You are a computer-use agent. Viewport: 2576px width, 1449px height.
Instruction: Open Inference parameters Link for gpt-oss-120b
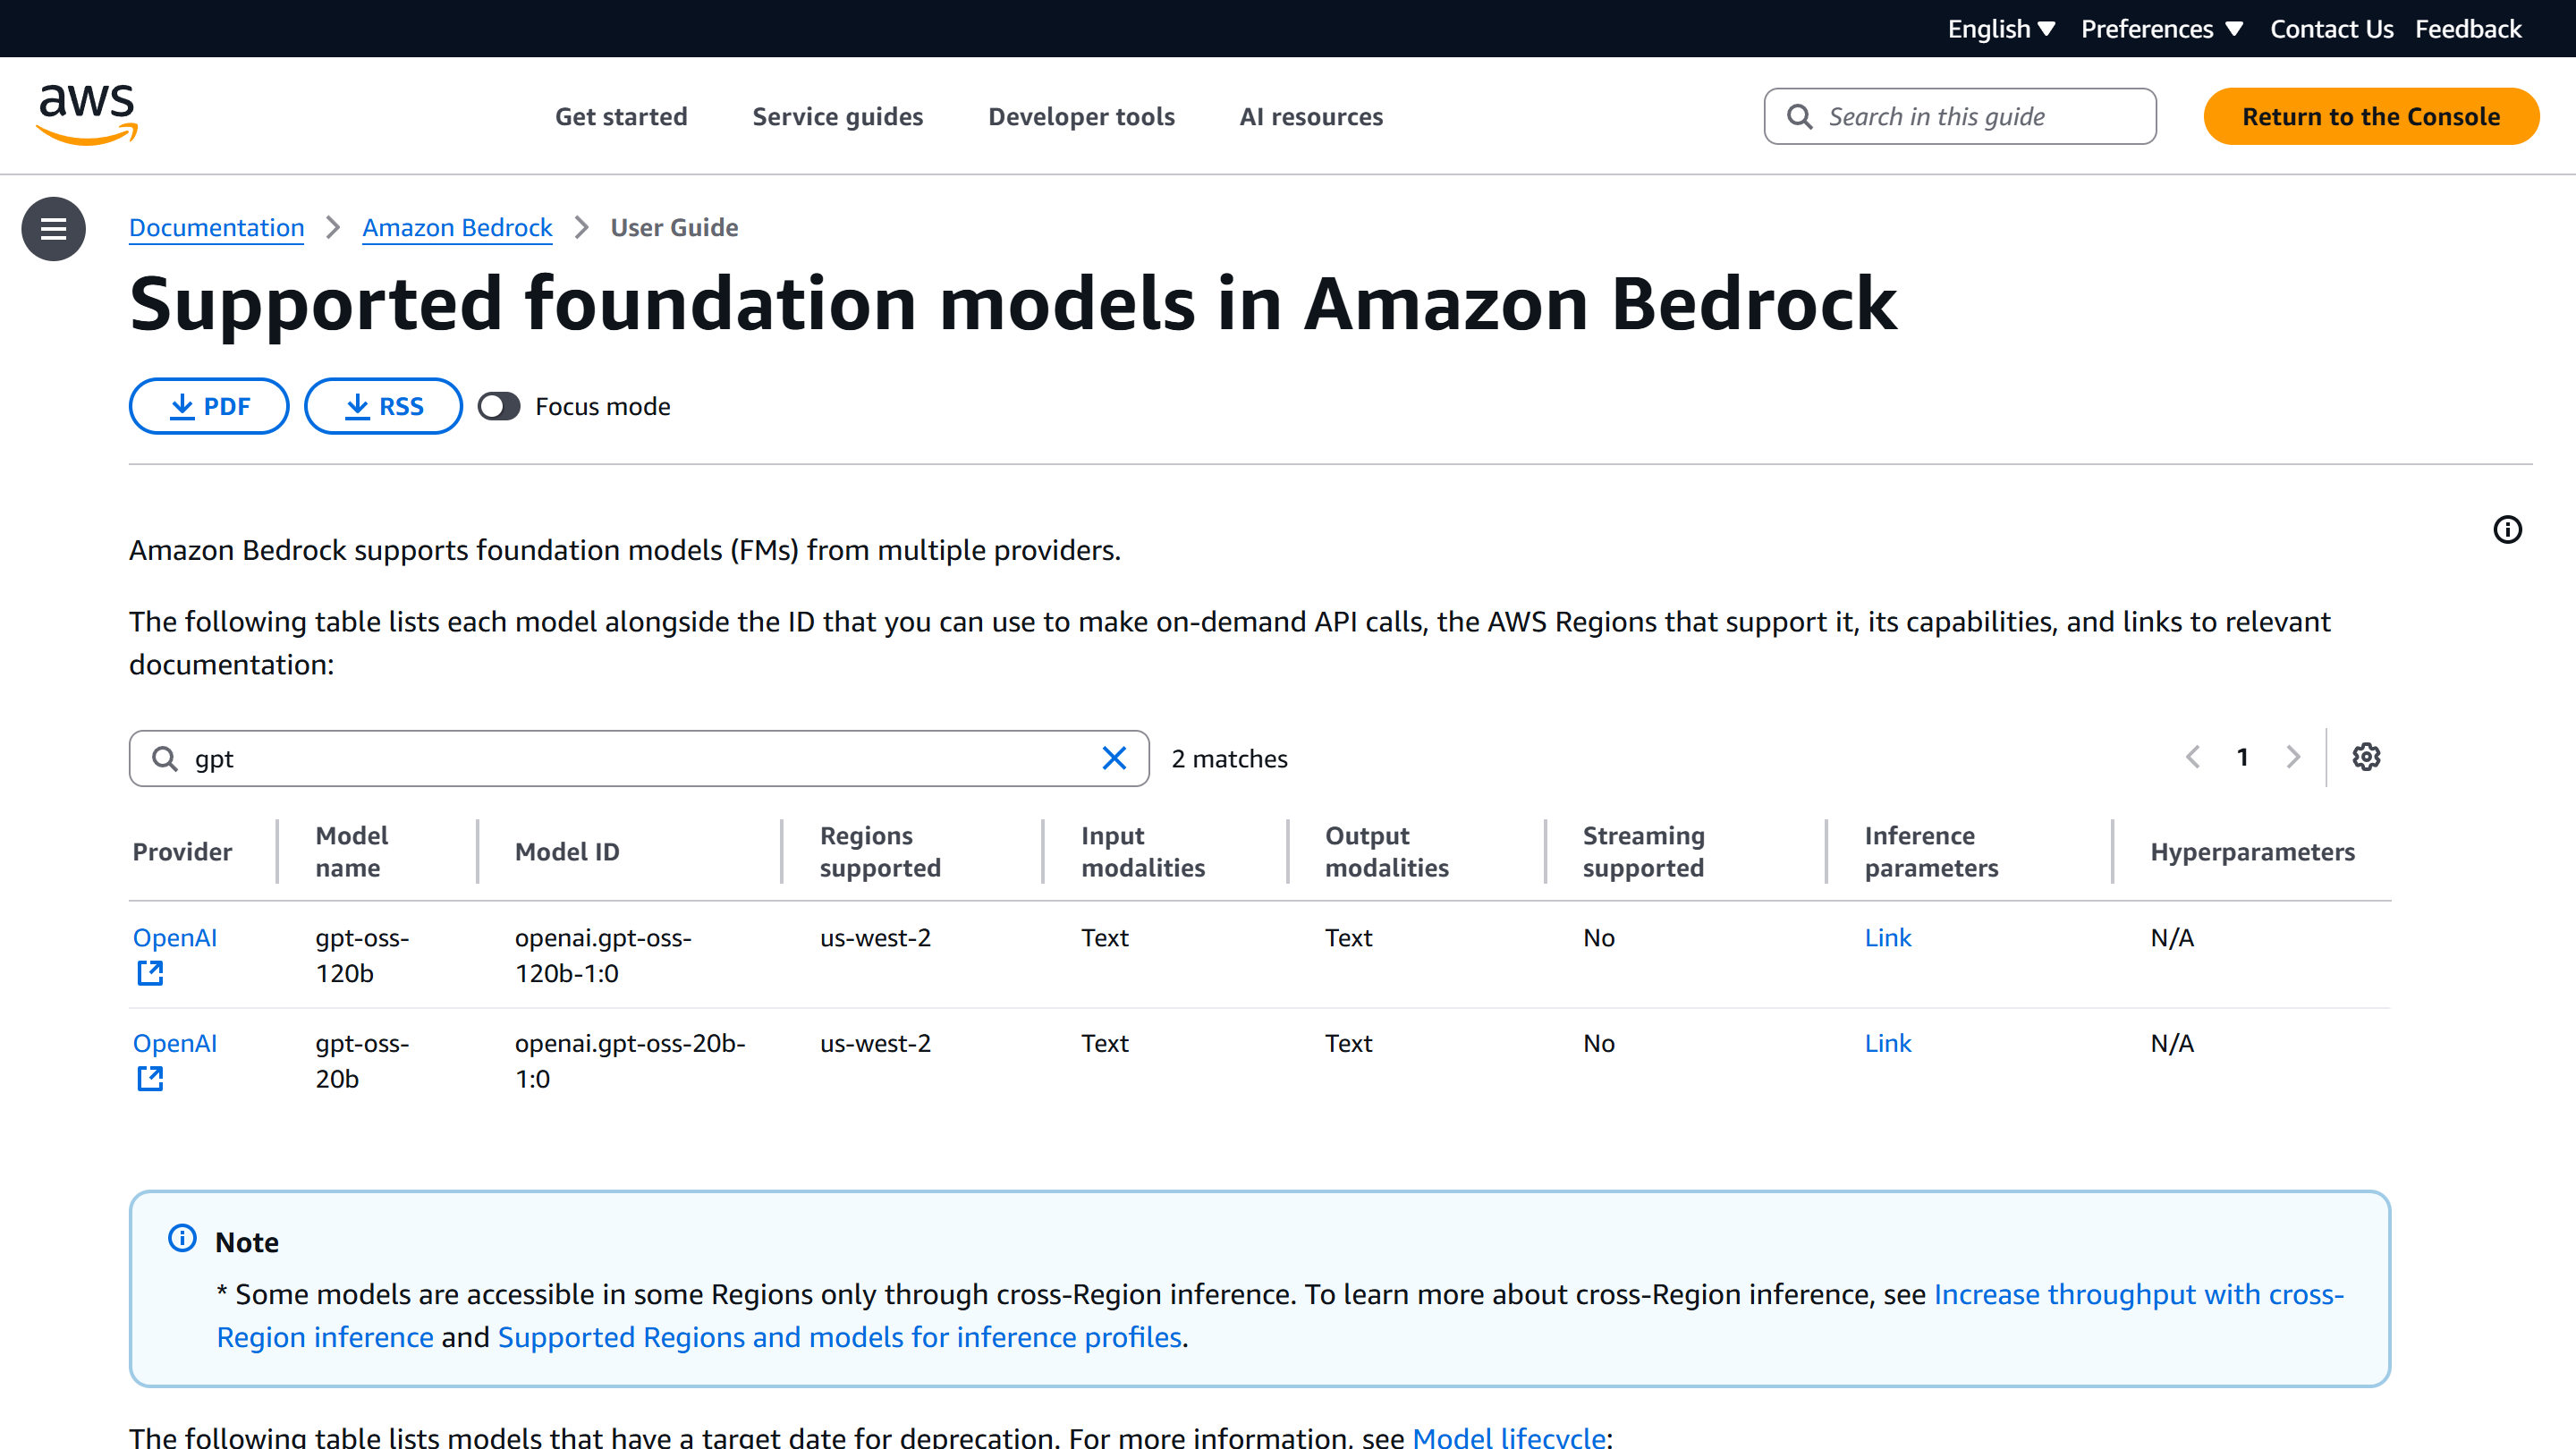pyautogui.click(x=1887, y=937)
